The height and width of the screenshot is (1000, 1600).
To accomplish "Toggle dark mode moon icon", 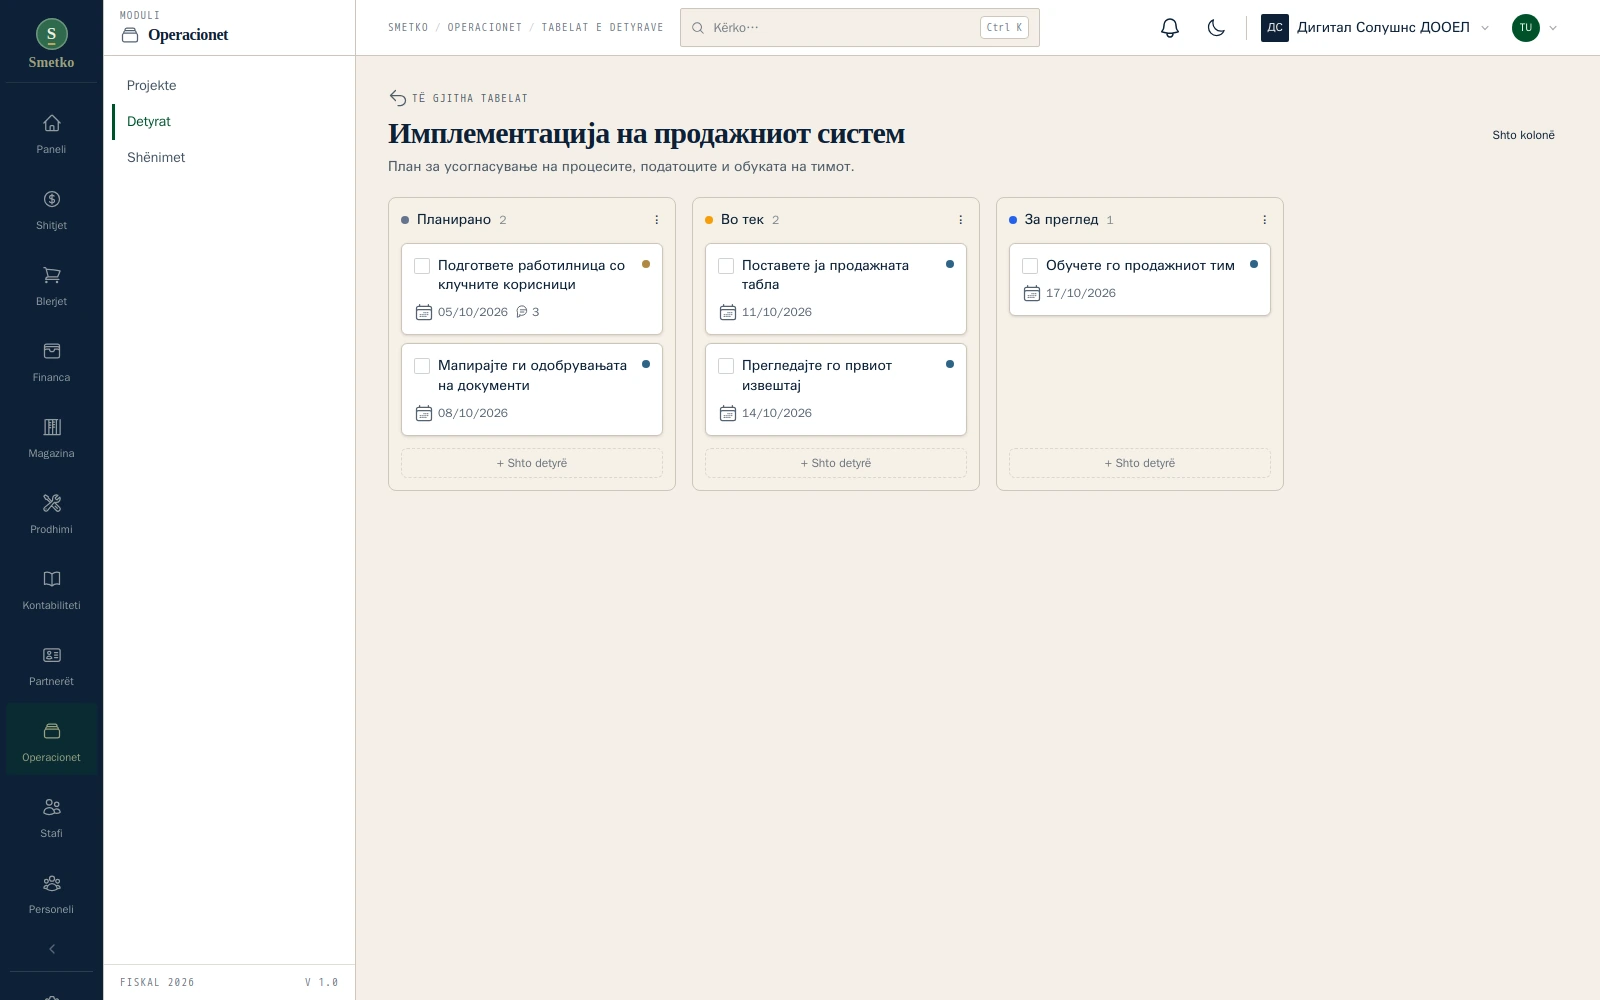I will tap(1216, 28).
